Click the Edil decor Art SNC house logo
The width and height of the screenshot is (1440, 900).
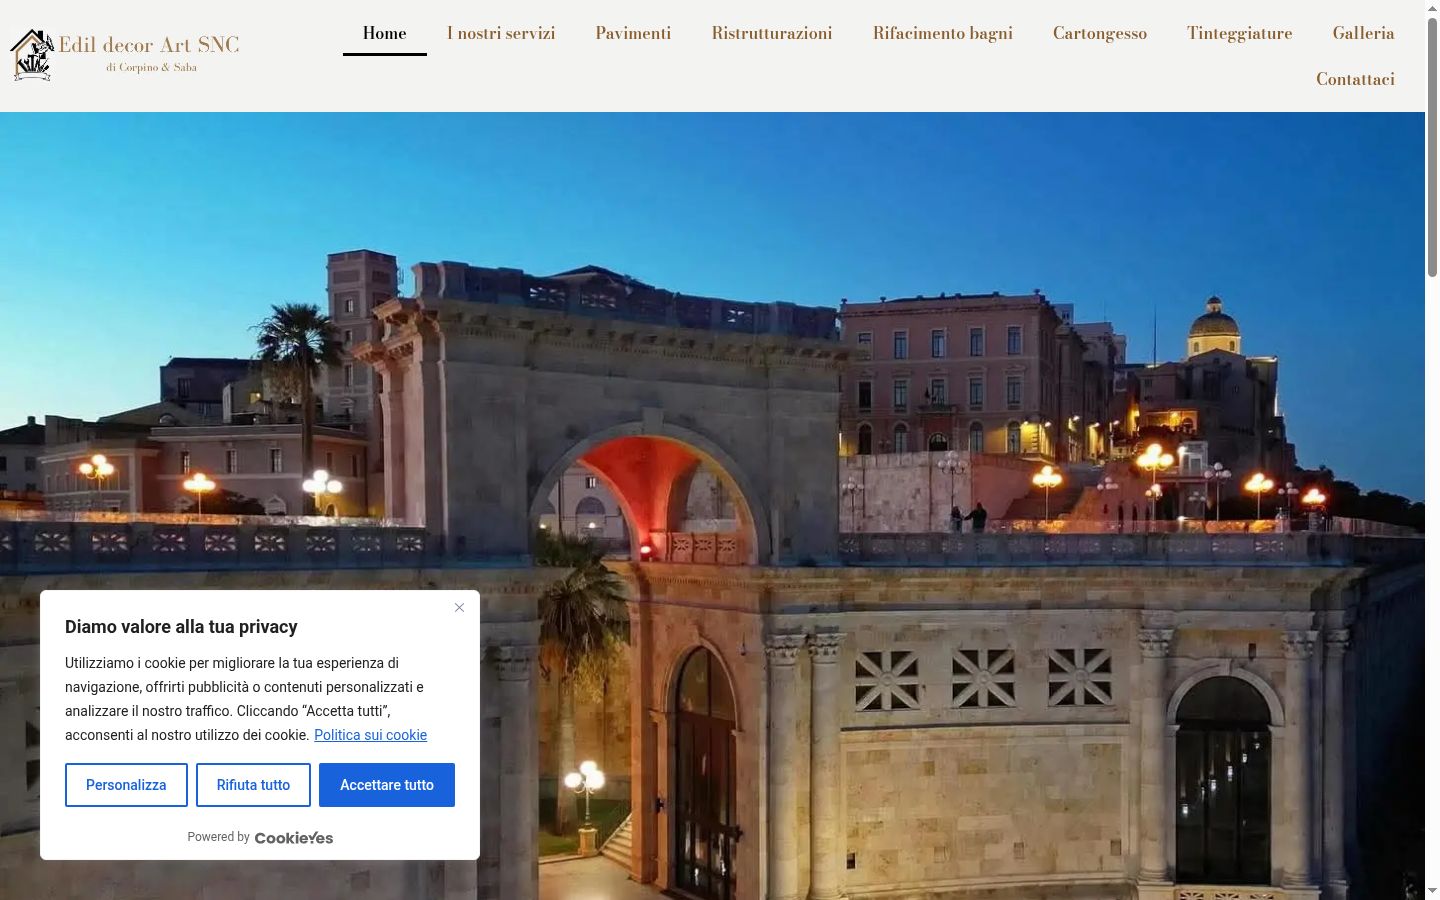coord(32,55)
